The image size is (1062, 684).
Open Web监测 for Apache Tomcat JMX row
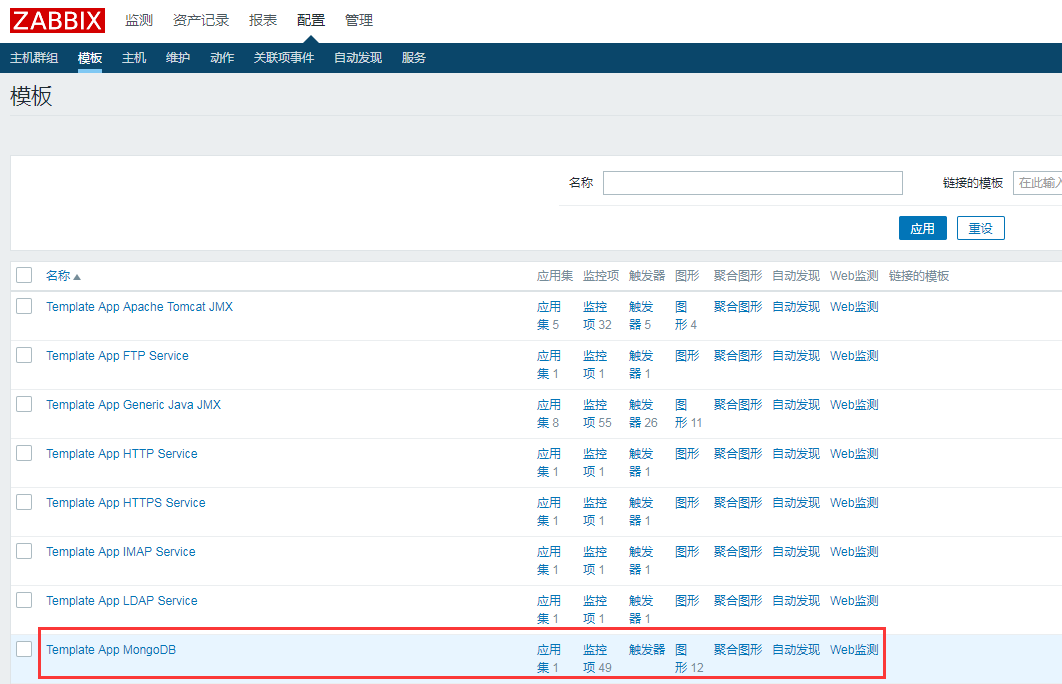pos(854,307)
